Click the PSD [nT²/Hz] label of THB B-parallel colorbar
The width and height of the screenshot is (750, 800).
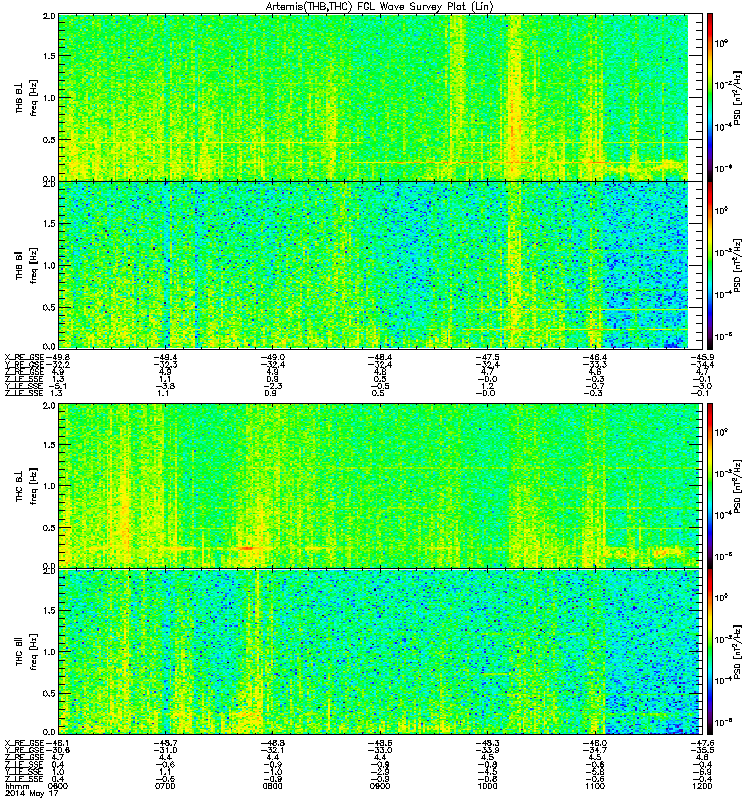pos(737,265)
